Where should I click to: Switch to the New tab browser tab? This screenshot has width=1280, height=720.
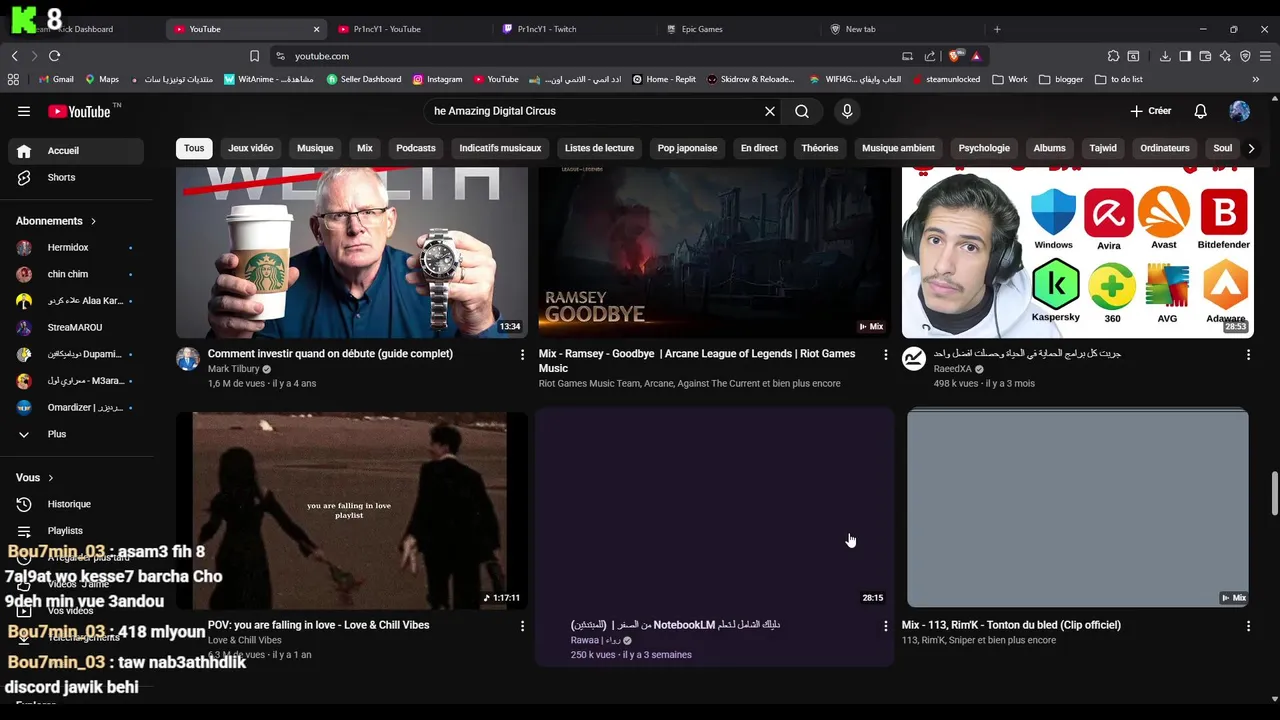click(x=902, y=29)
